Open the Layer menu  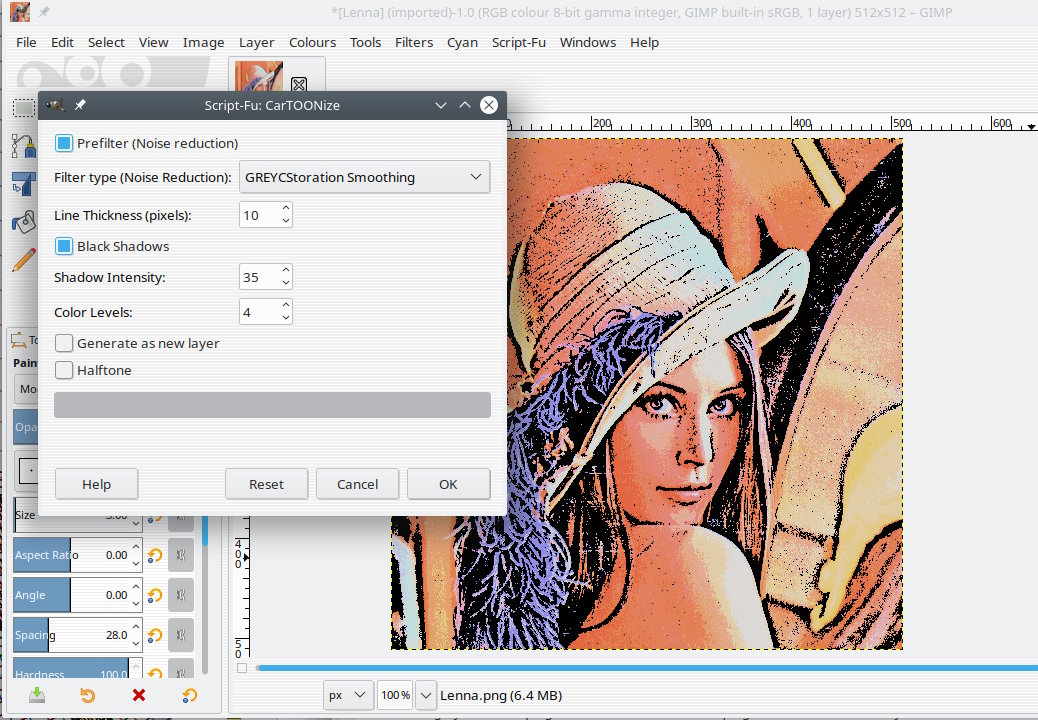click(256, 42)
